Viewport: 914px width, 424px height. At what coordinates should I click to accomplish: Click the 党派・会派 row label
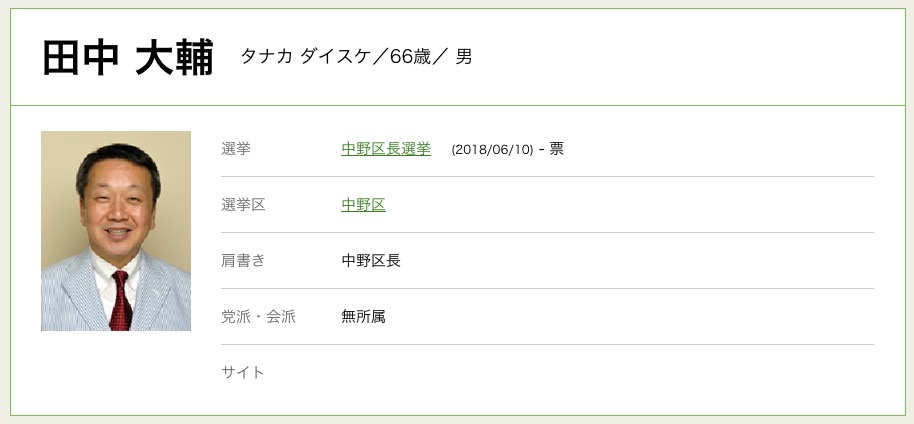[258, 317]
